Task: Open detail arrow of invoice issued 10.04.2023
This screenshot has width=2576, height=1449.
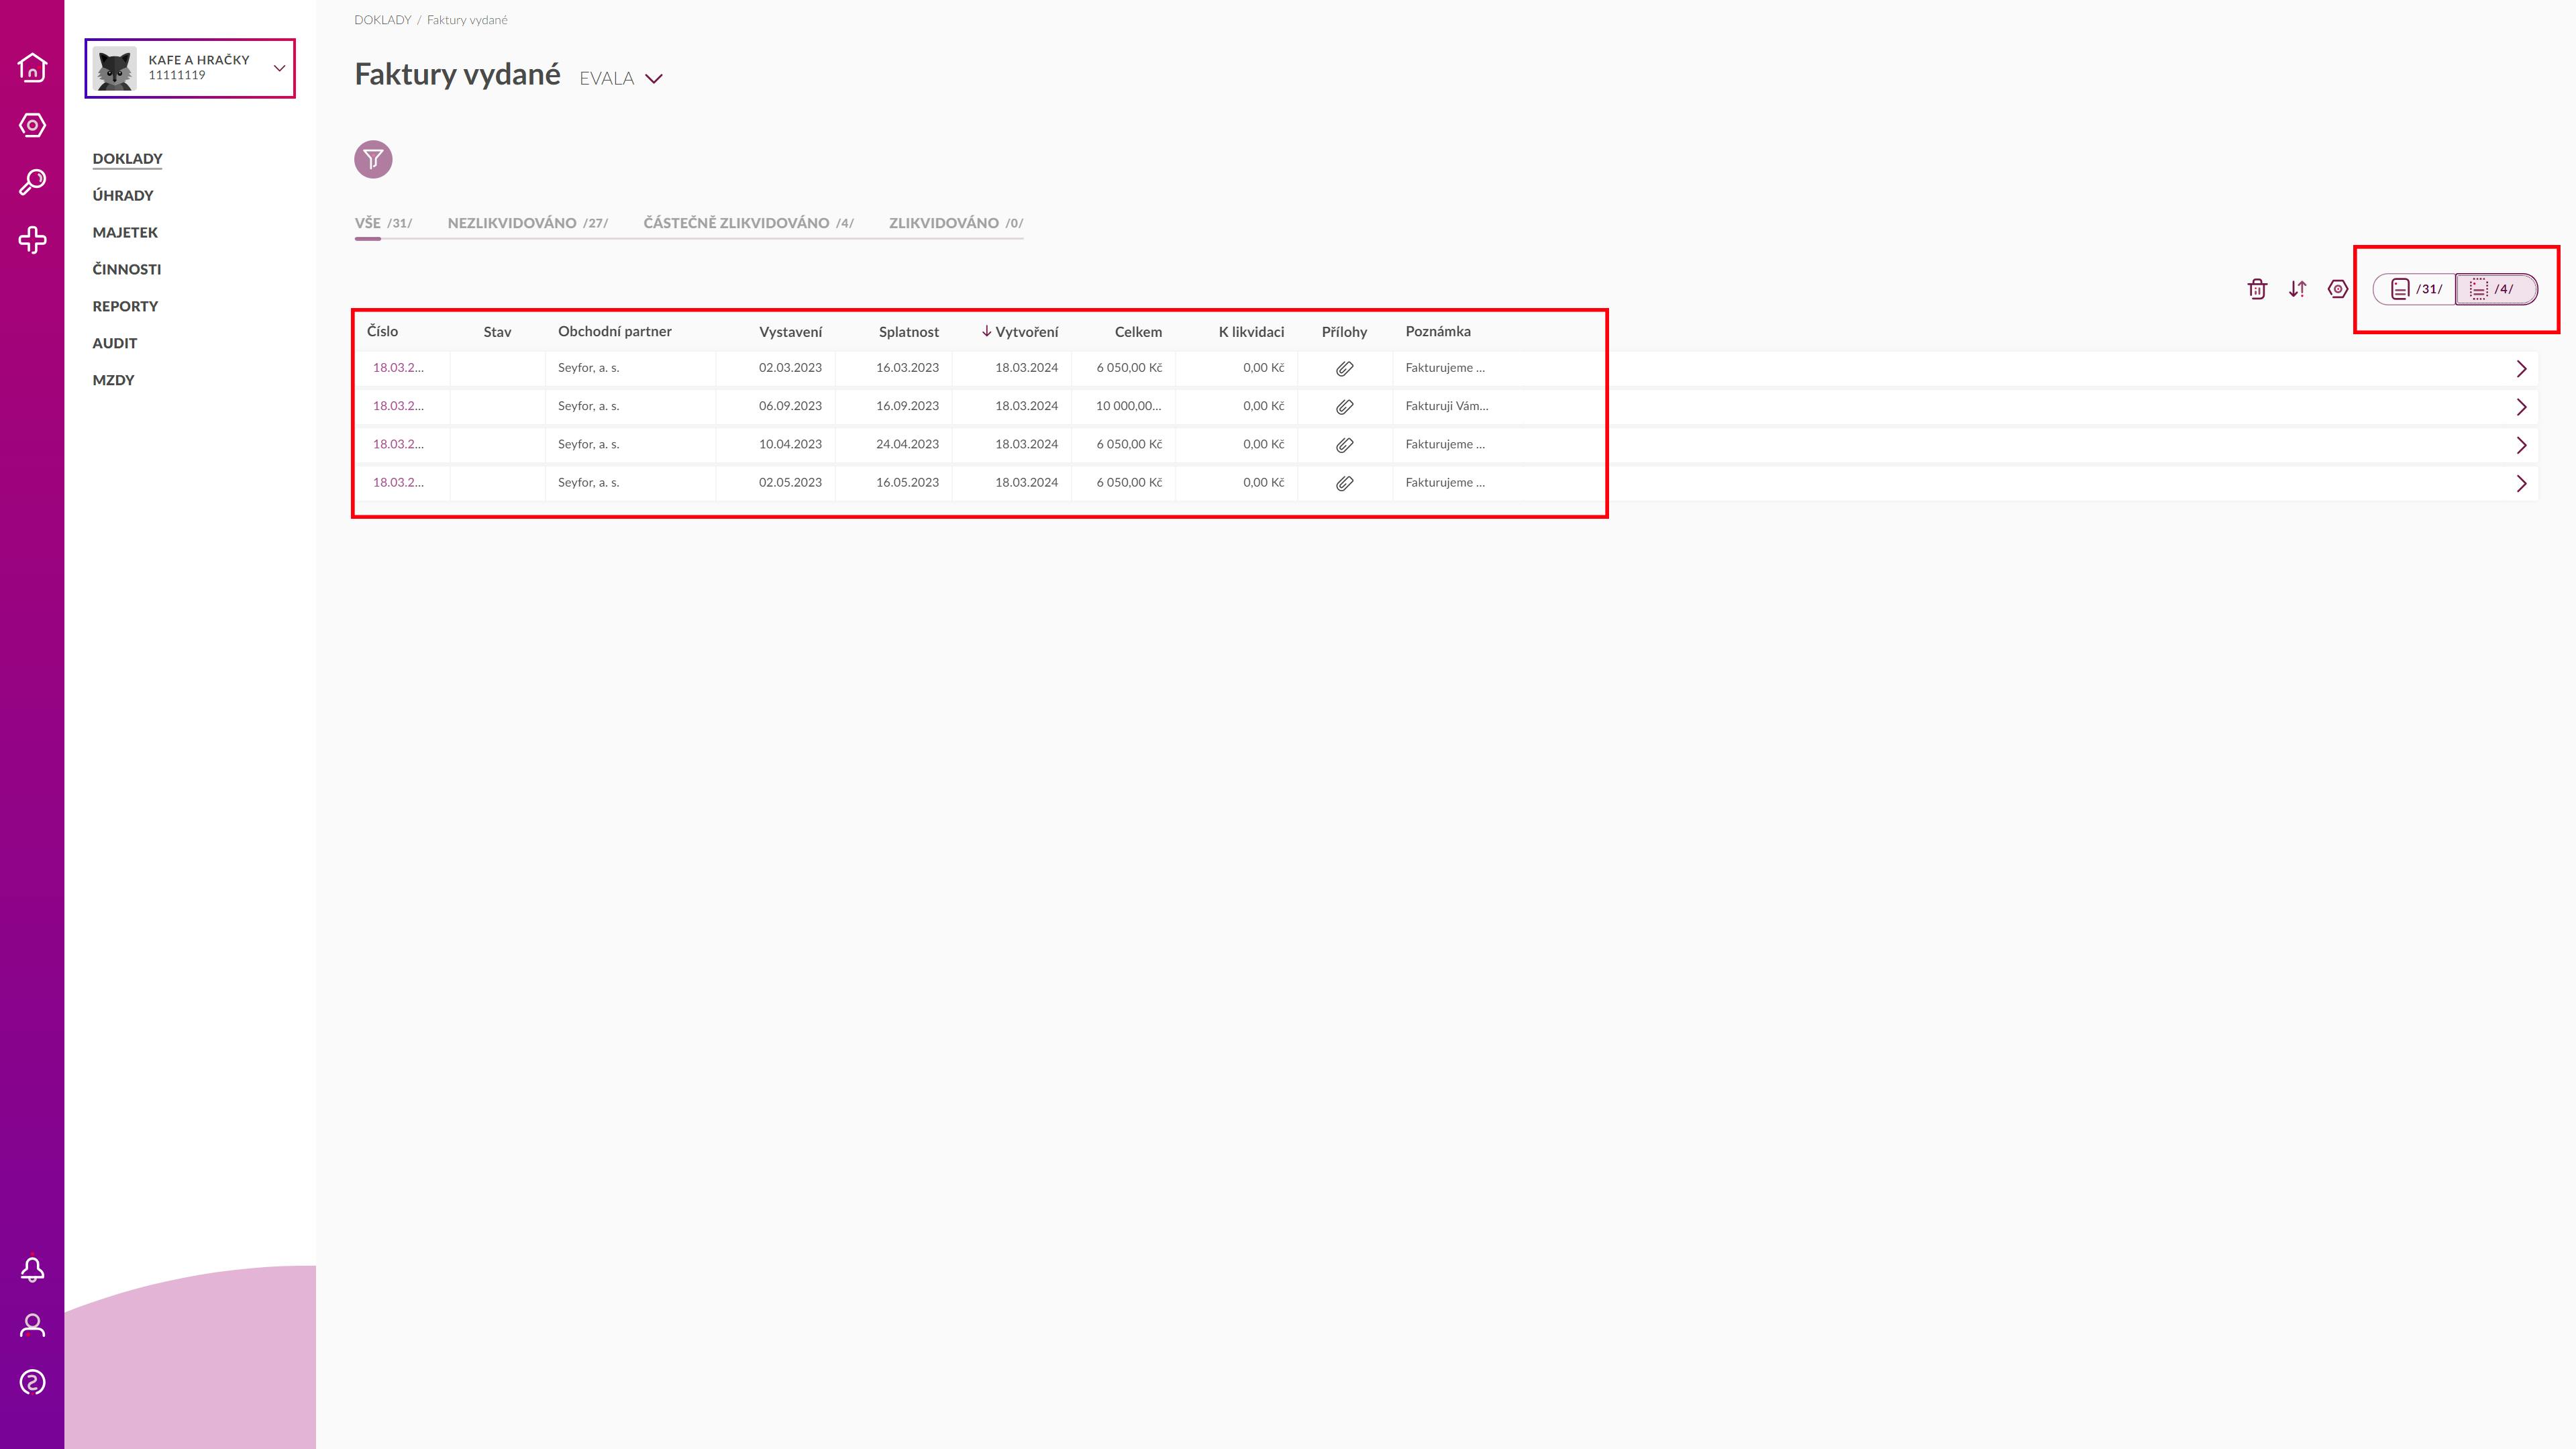Action: (2521, 445)
